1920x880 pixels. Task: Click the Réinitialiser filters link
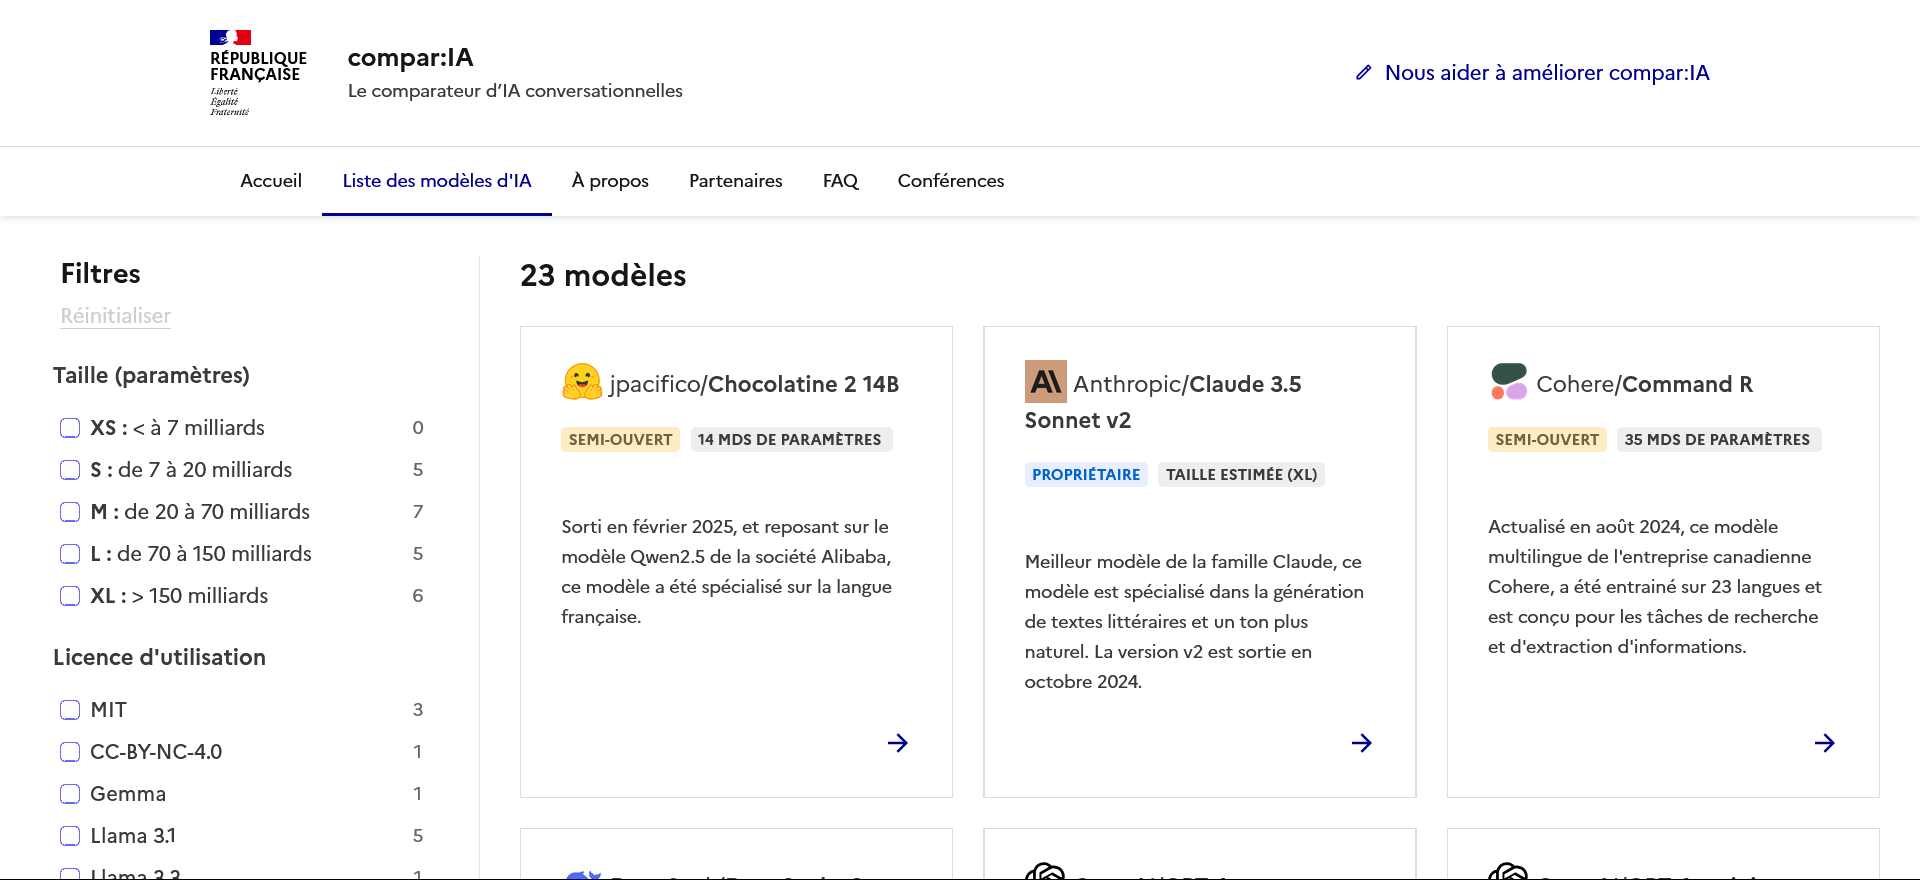115,316
